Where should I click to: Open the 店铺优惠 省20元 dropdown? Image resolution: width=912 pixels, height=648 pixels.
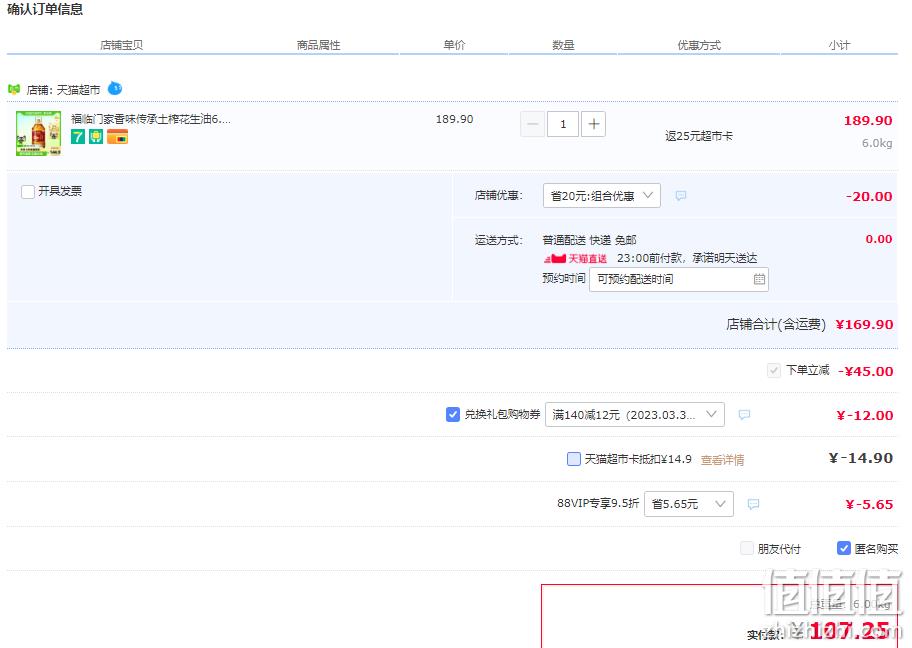(x=601, y=195)
